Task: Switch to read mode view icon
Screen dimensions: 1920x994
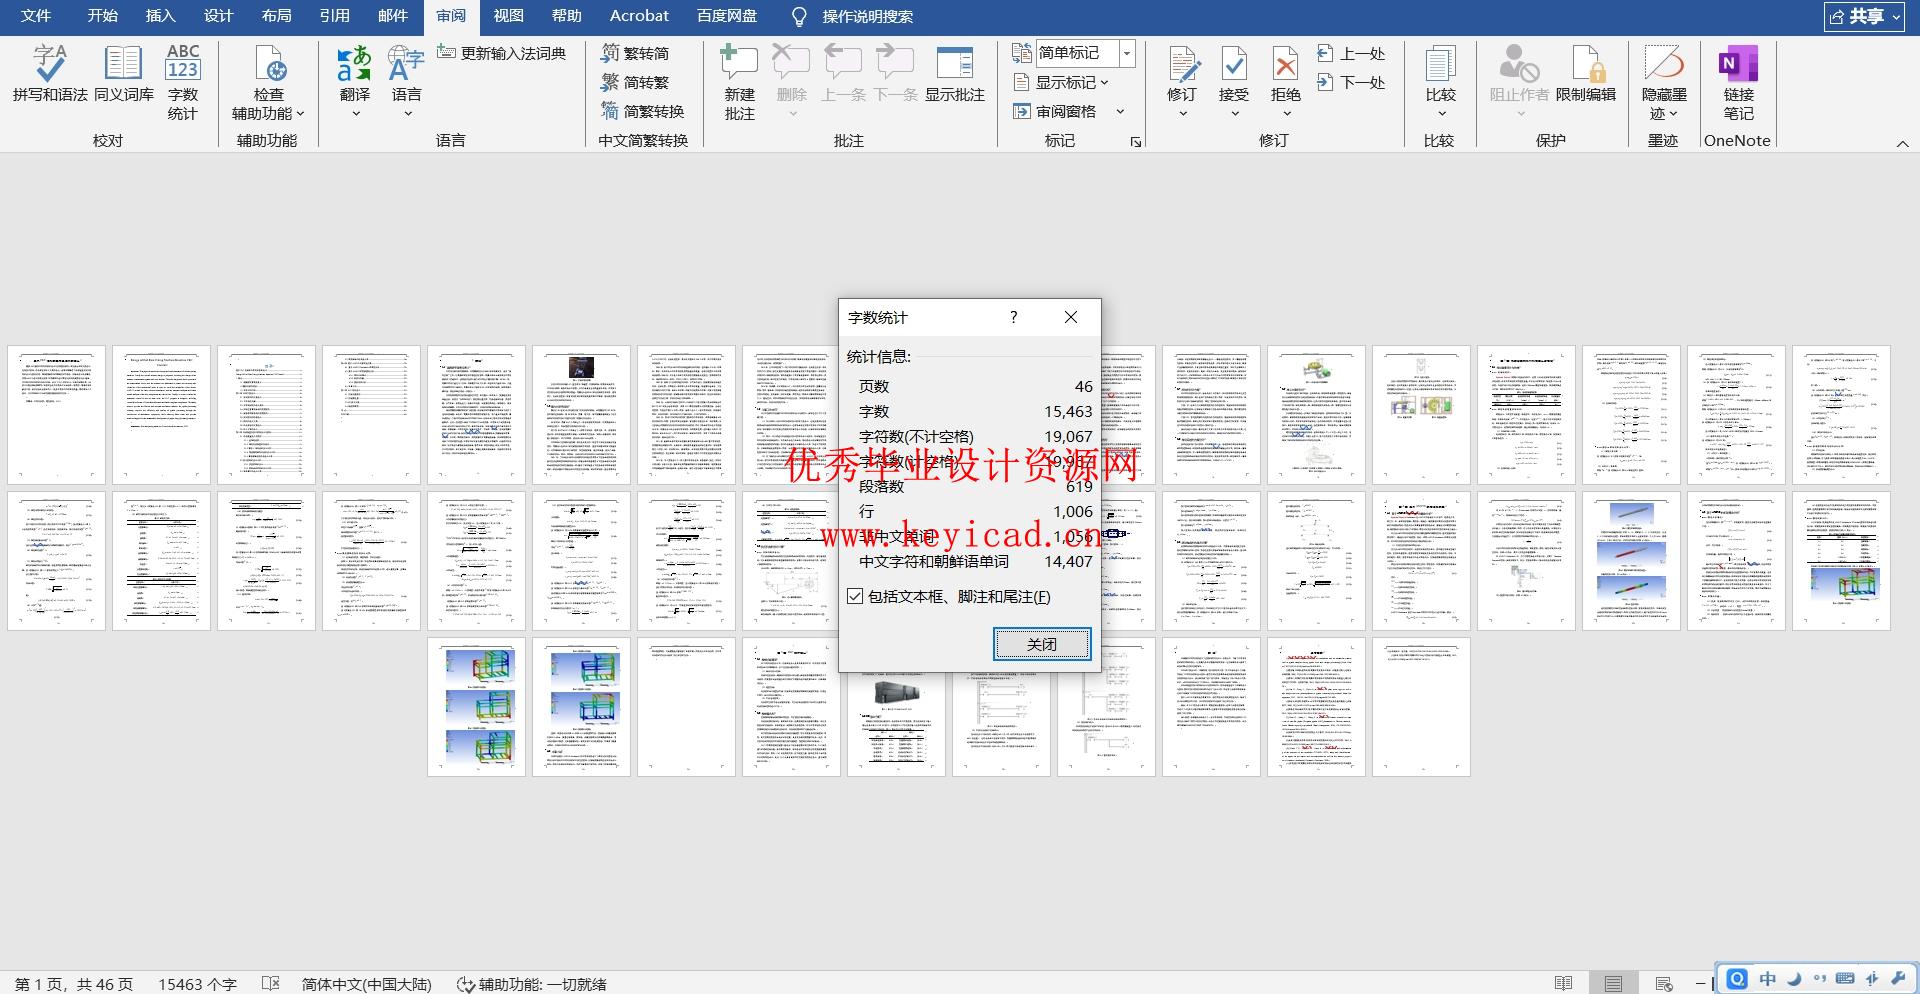Action: [x=1564, y=984]
